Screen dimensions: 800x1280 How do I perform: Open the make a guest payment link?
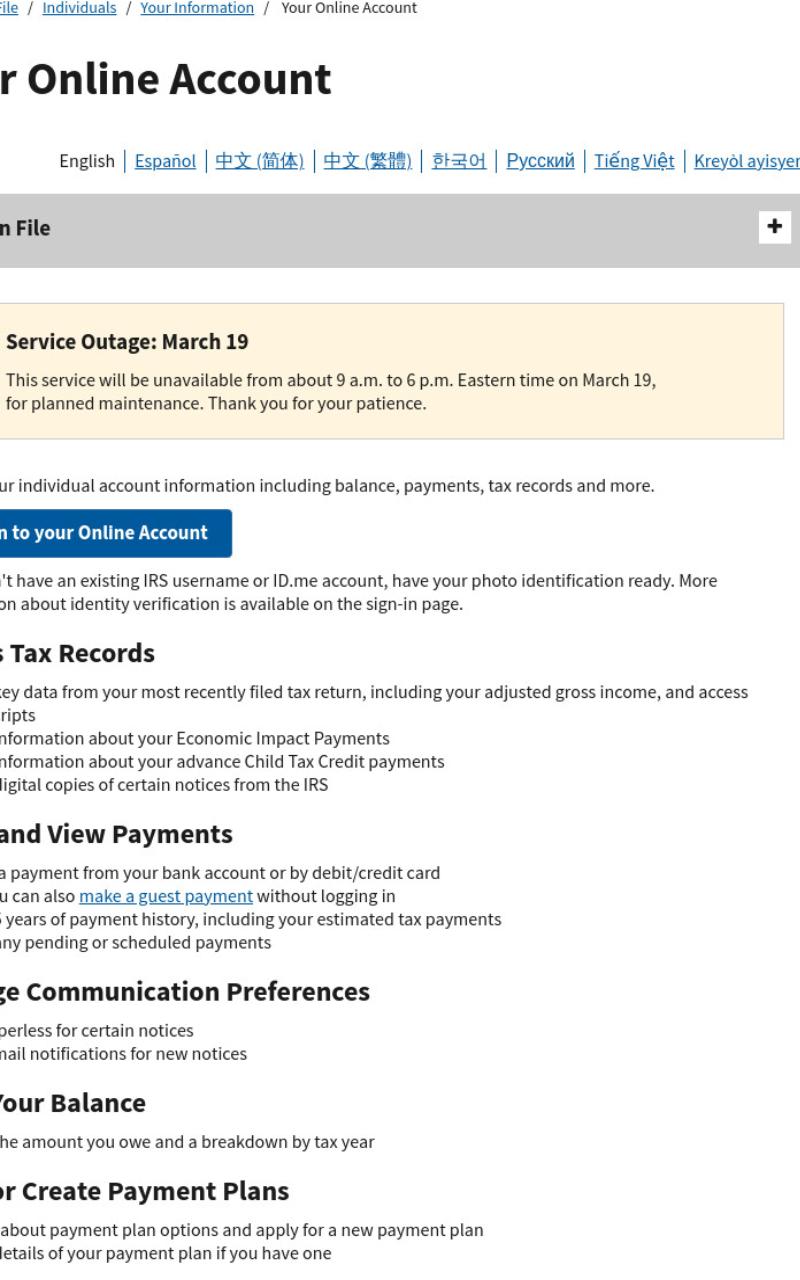pyautogui.click(x=166, y=896)
